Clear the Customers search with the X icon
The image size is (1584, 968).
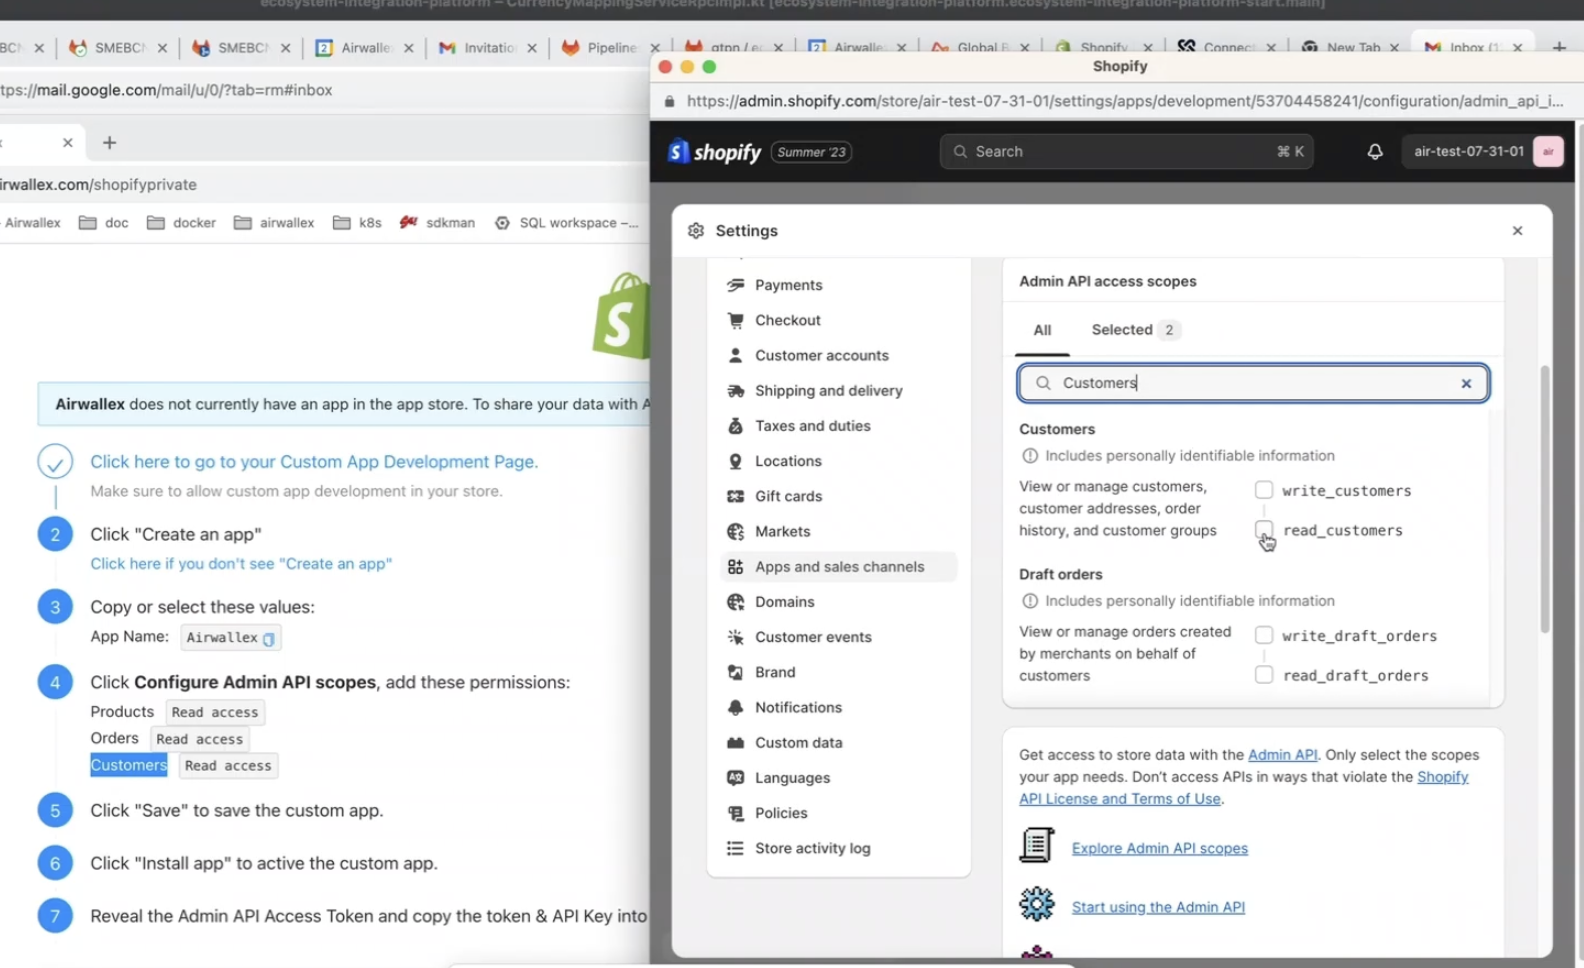(x=1466, y=383)
